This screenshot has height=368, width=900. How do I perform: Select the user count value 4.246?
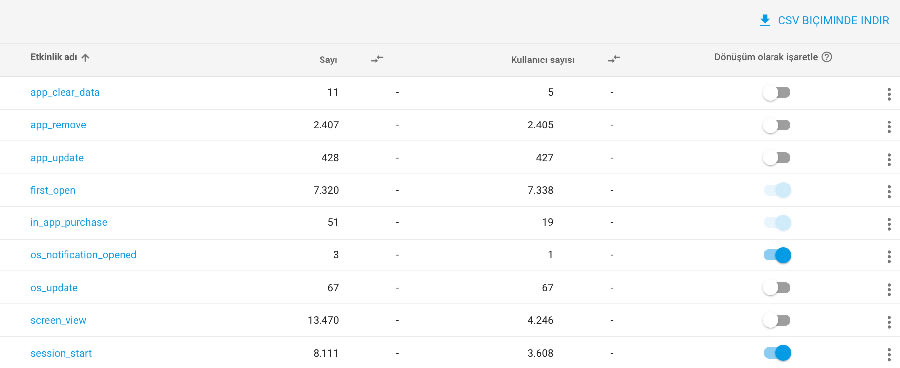tap(540, 320)
